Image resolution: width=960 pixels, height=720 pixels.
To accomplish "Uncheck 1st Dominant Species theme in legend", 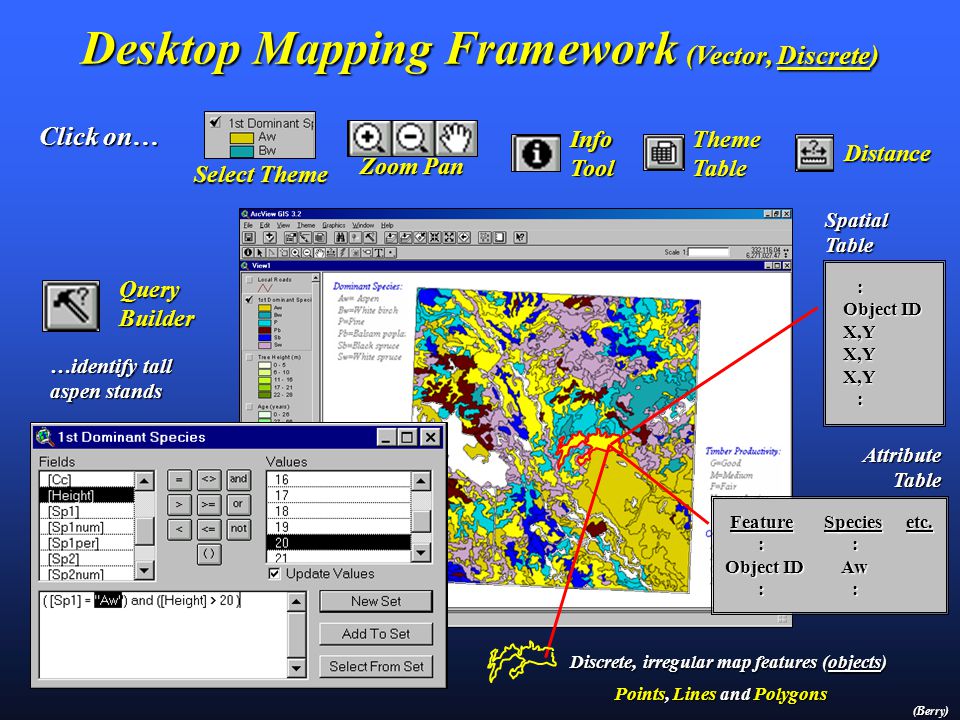I will click(x=249, y=300).
